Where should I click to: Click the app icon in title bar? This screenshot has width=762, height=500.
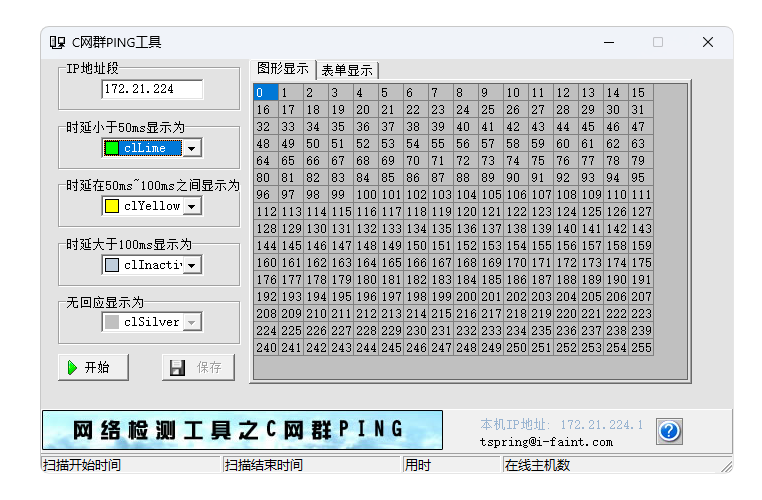coord(58,42)
